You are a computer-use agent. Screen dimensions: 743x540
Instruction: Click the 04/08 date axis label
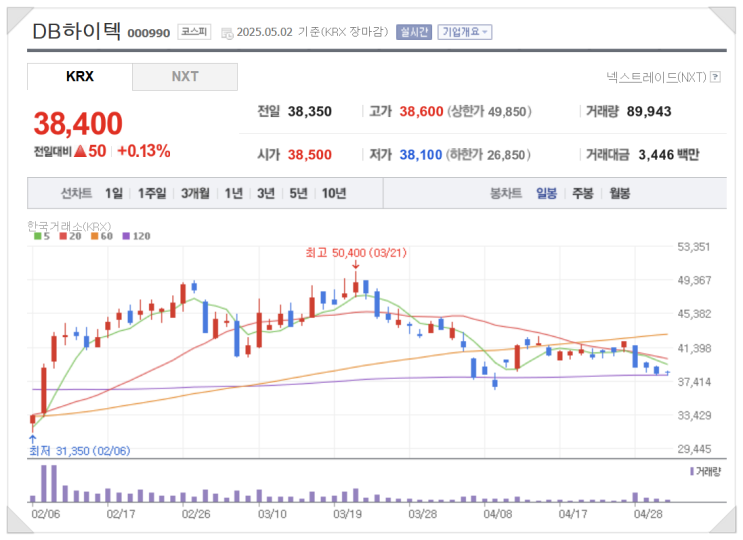(x=498, y=514)
